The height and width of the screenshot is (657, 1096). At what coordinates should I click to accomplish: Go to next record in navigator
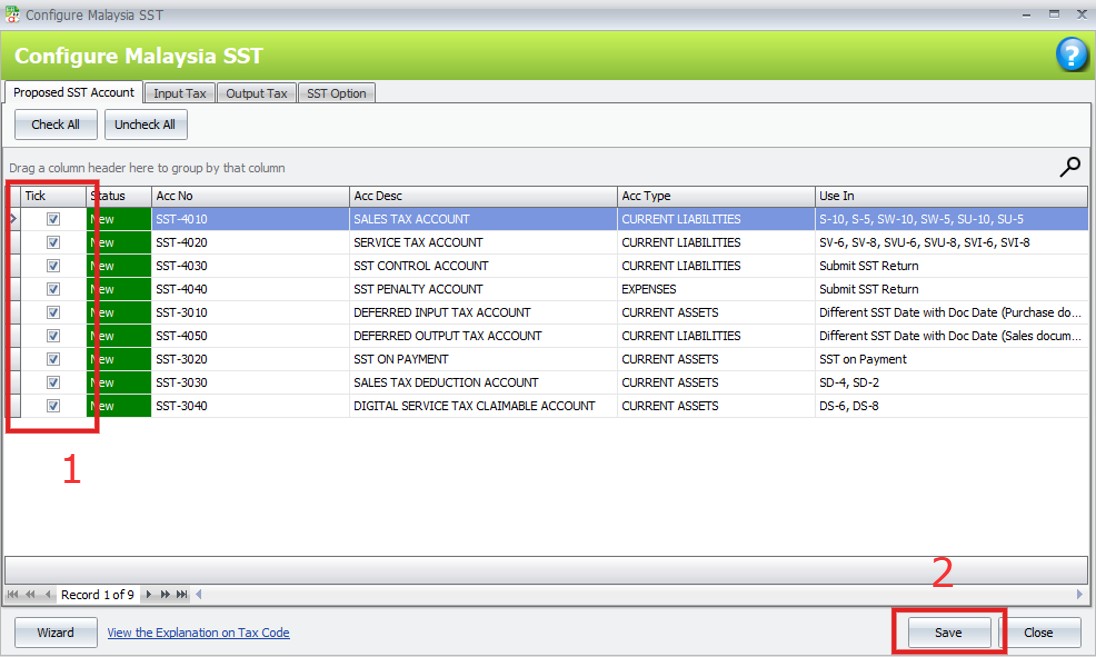click(149, 594)
